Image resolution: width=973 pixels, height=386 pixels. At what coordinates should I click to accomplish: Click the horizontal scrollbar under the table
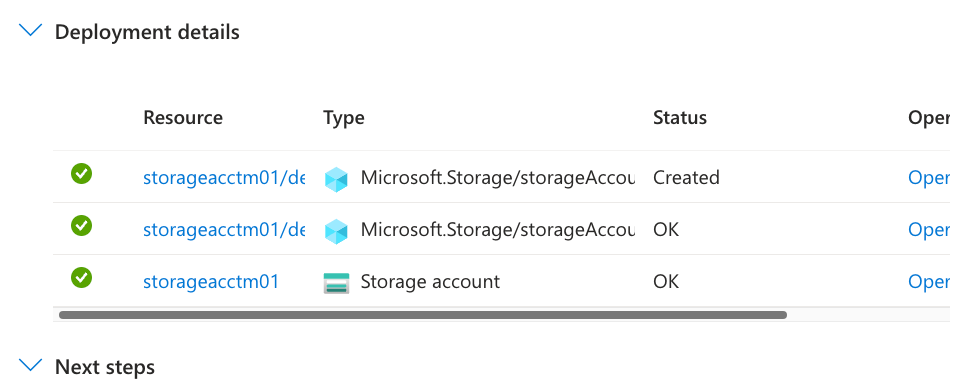[x=423, y=315]
